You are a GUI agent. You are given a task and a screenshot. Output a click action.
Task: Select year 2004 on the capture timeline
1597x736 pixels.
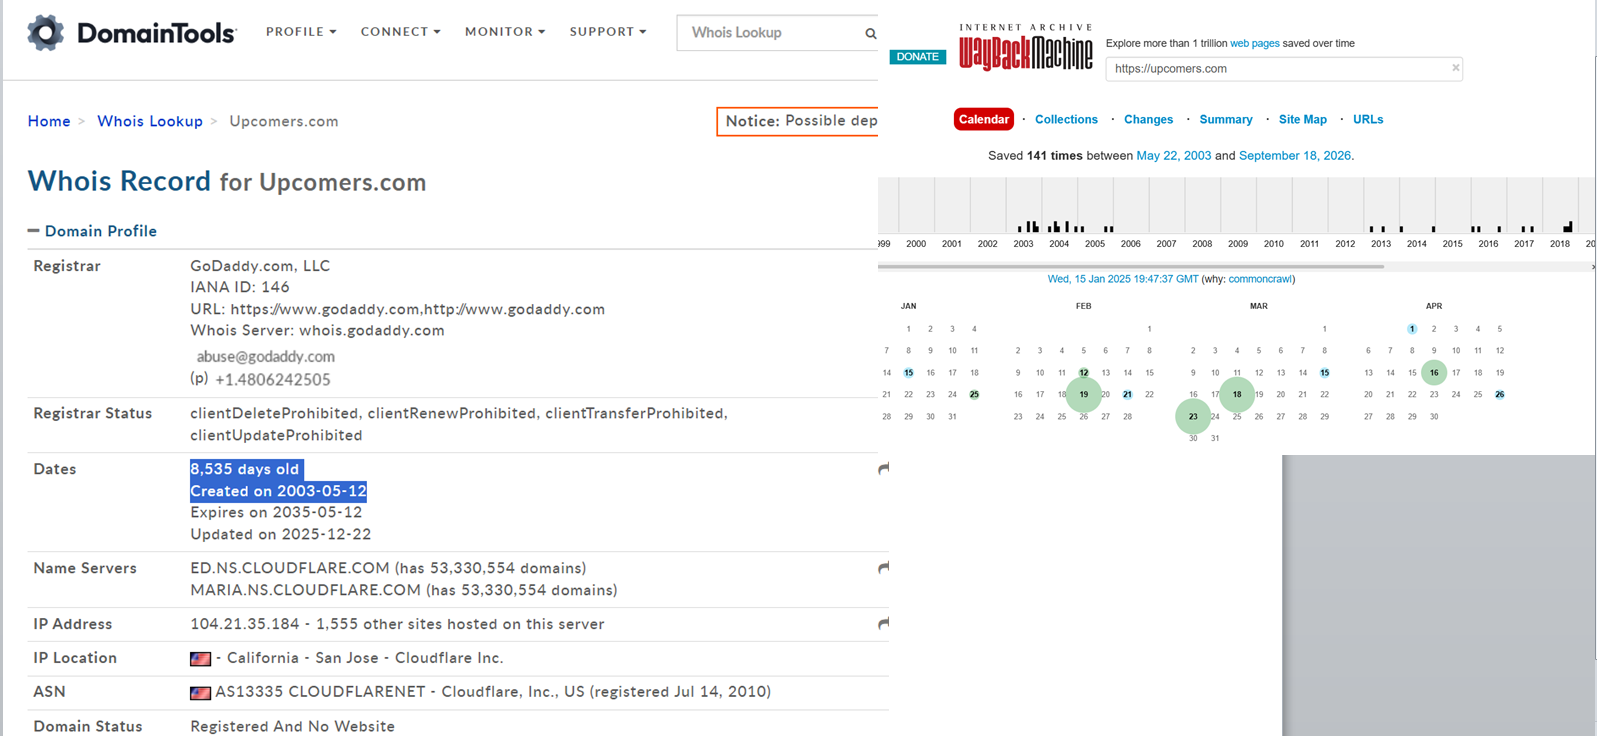(x=1059, y=243)
